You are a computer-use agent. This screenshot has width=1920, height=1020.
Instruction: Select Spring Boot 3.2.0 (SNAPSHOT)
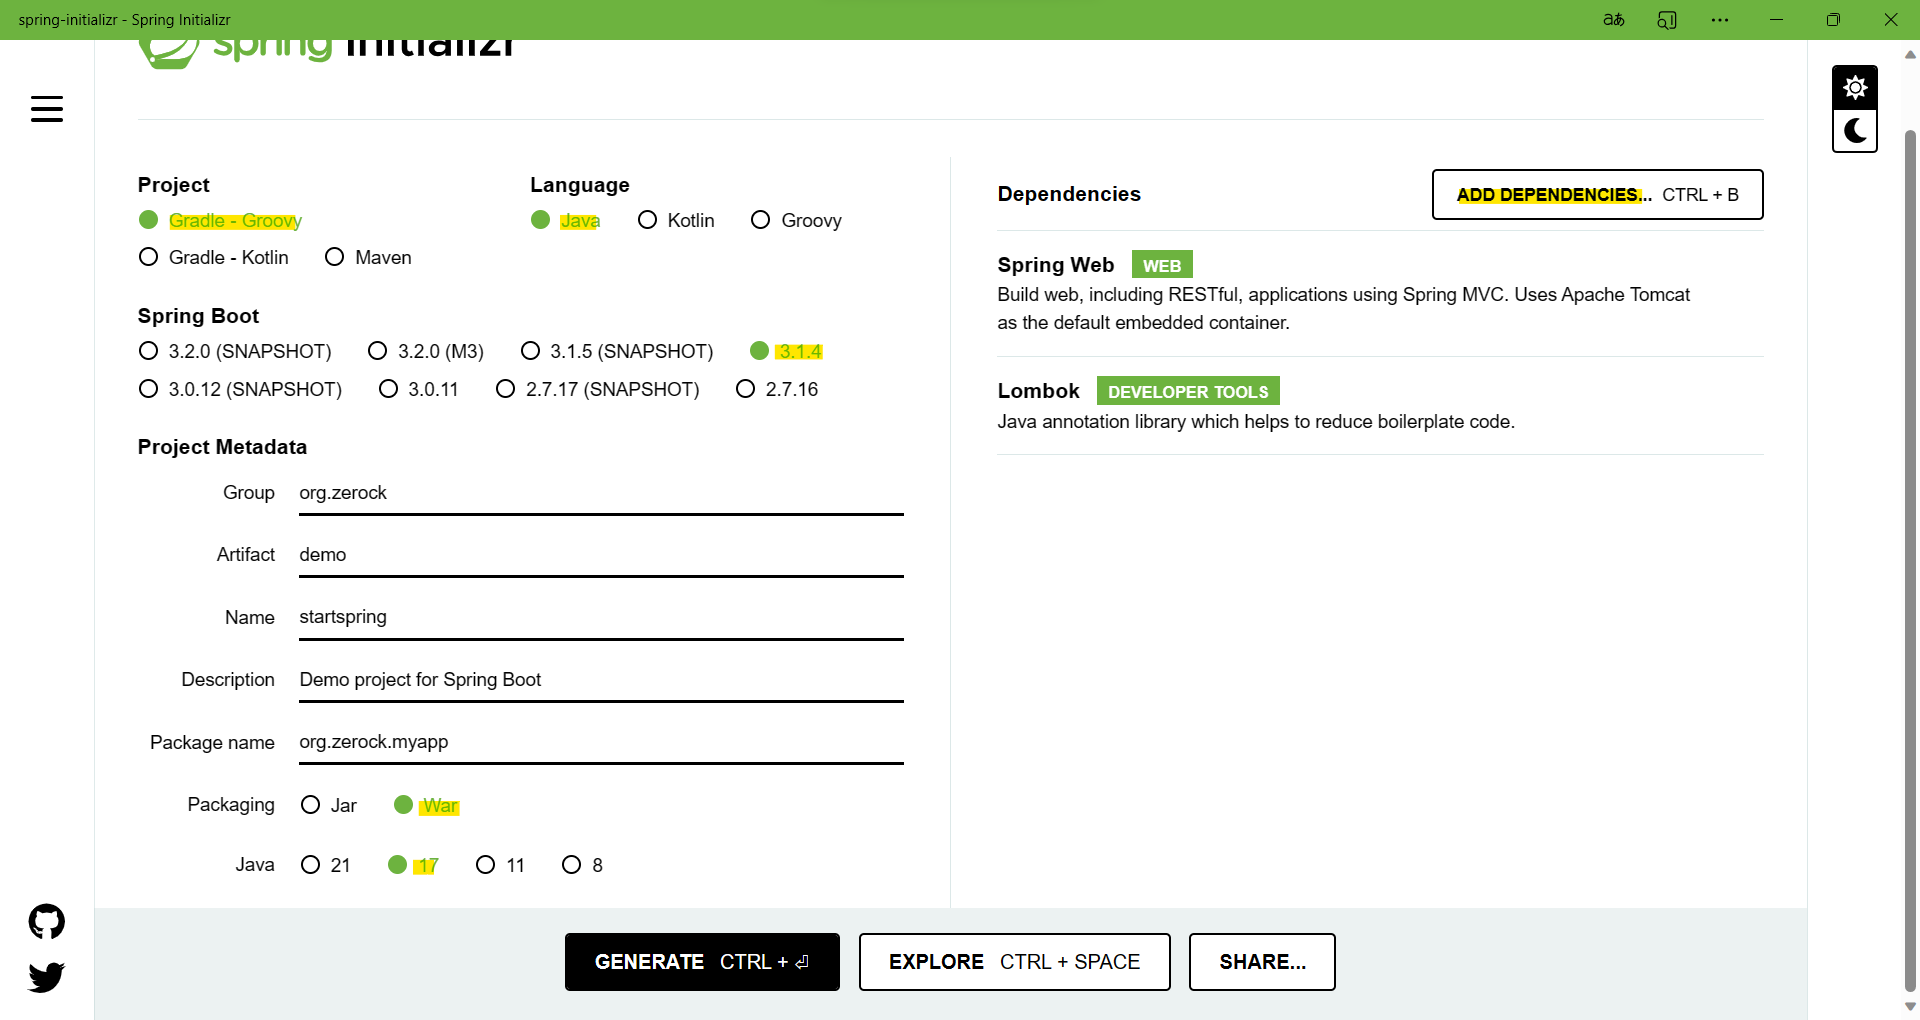(235, 351)
